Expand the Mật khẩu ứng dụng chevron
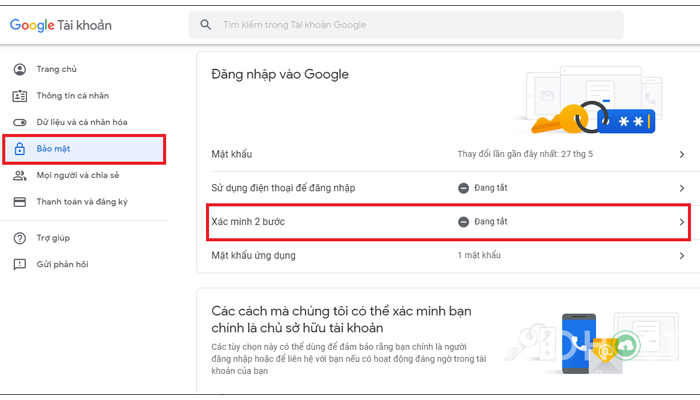Screen dimensions: 700x400 coord(682,256)
